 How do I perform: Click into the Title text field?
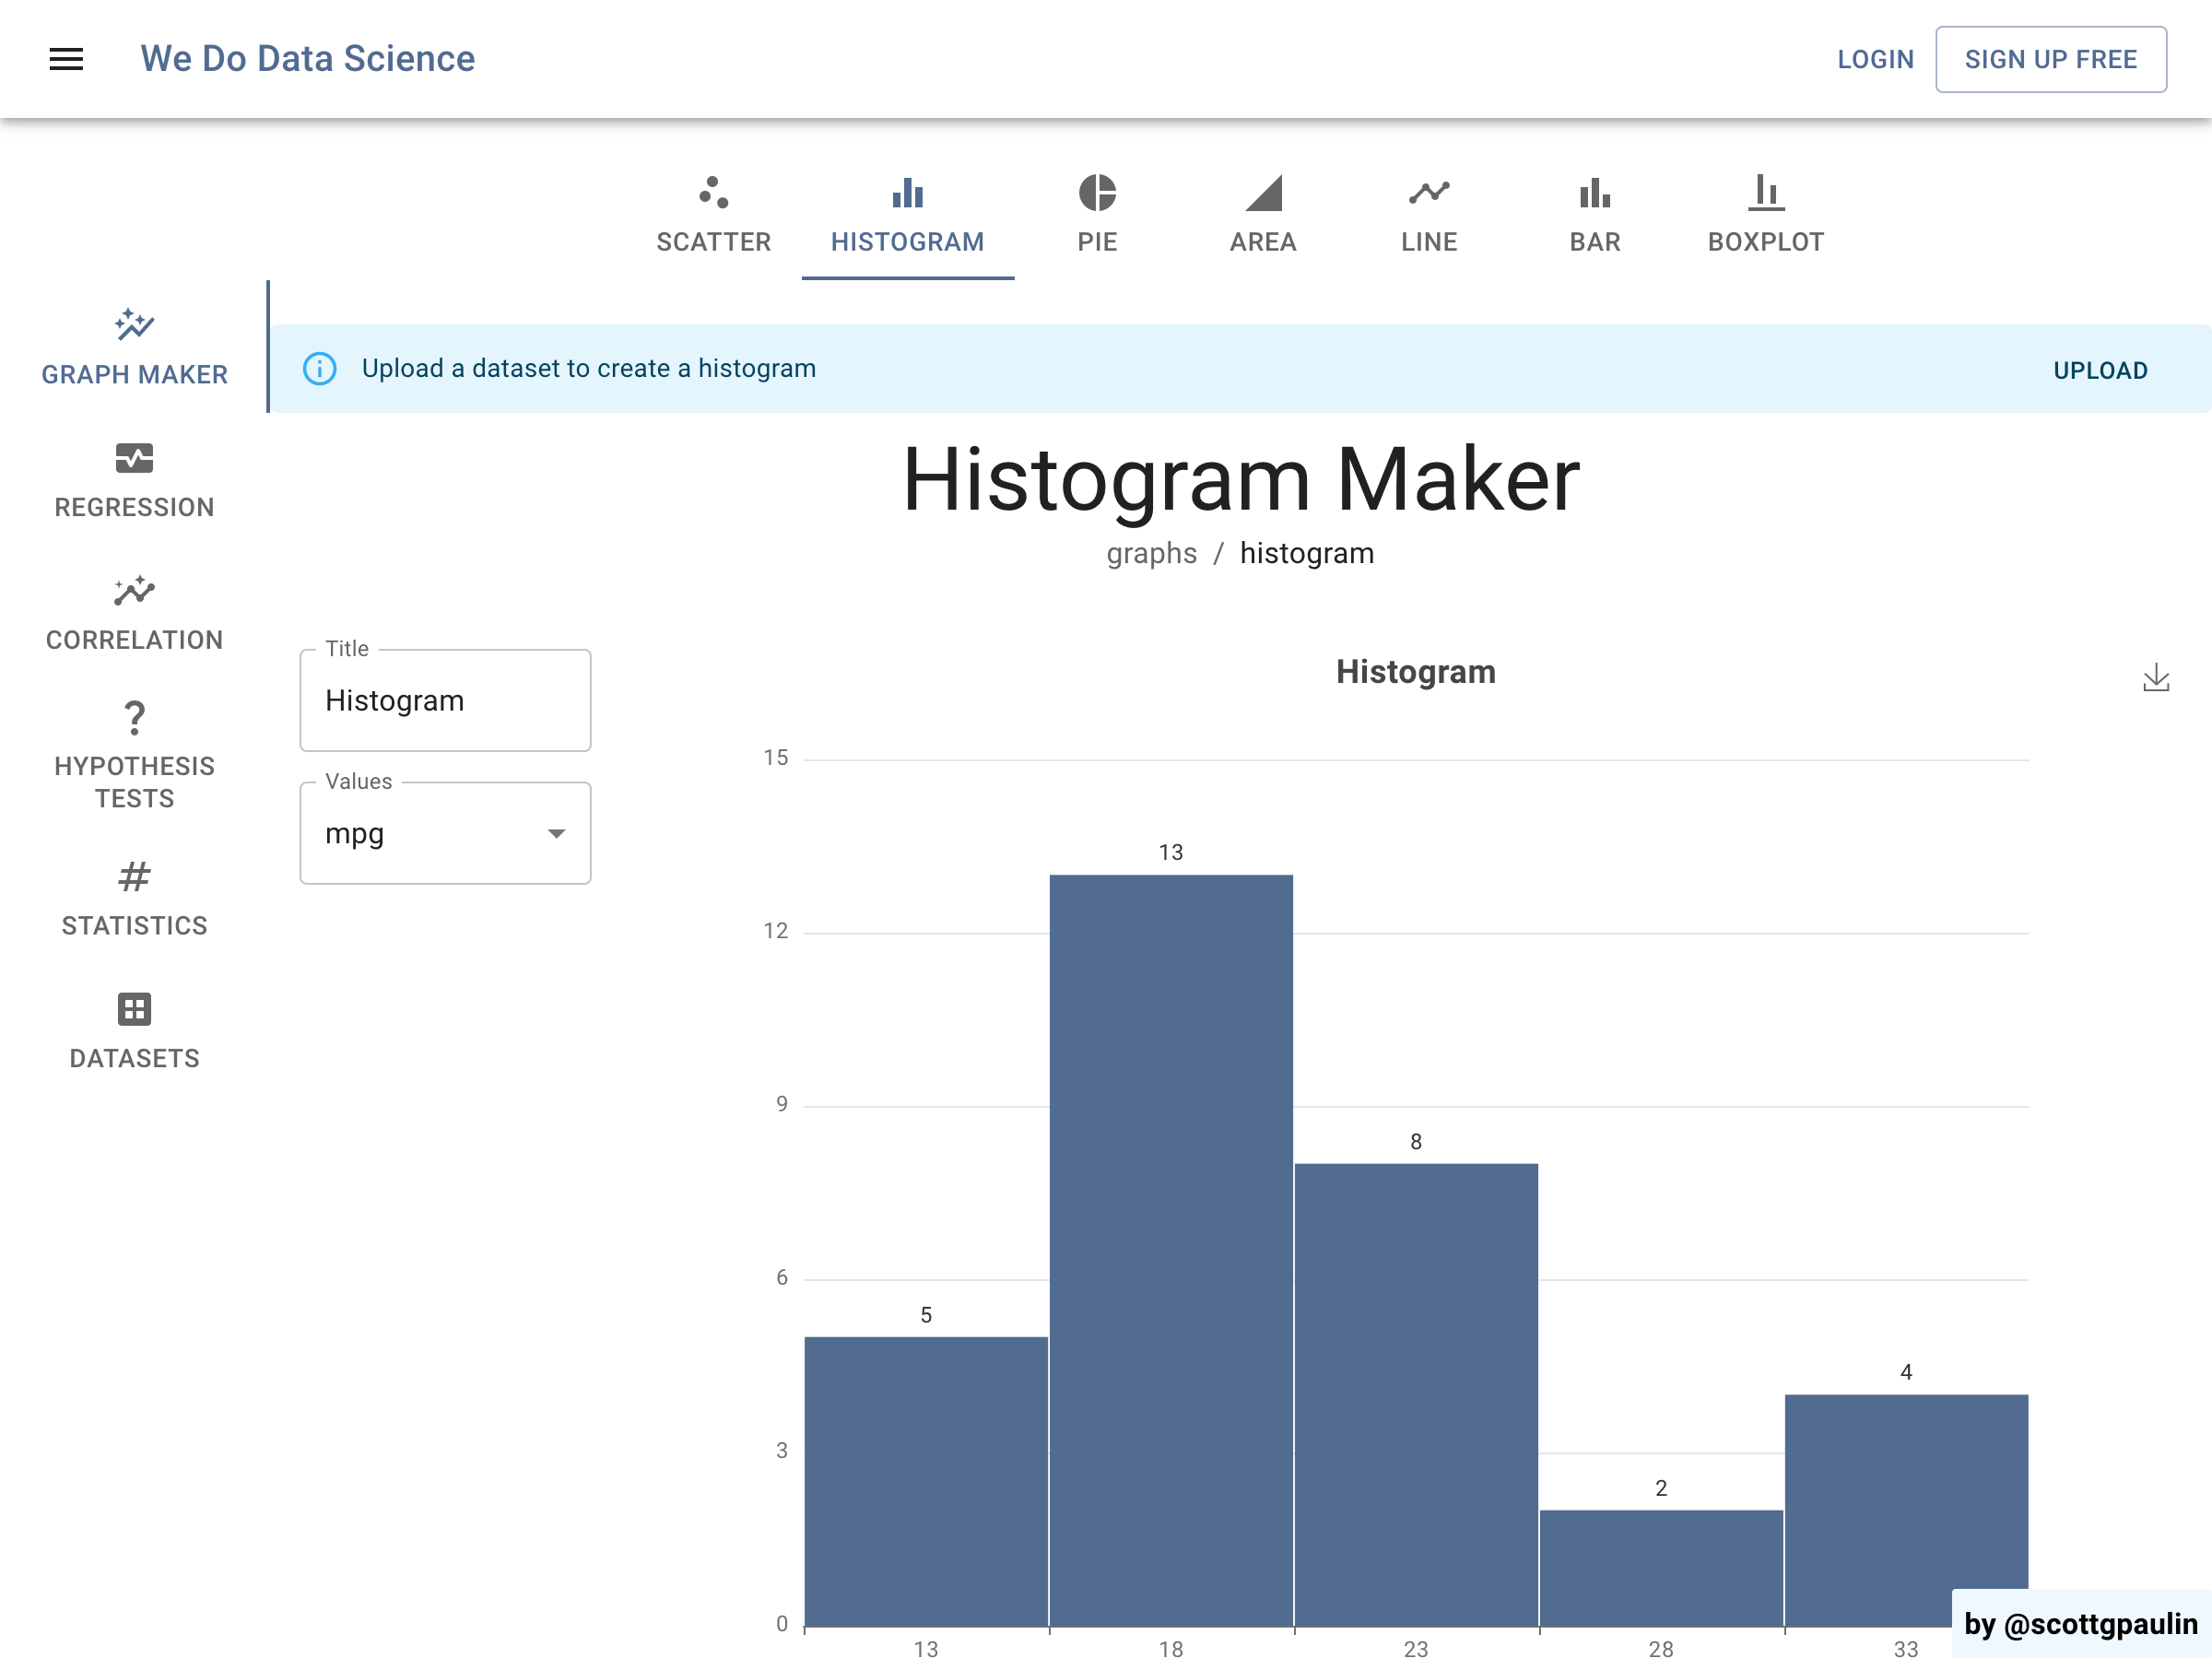[445, 701]
